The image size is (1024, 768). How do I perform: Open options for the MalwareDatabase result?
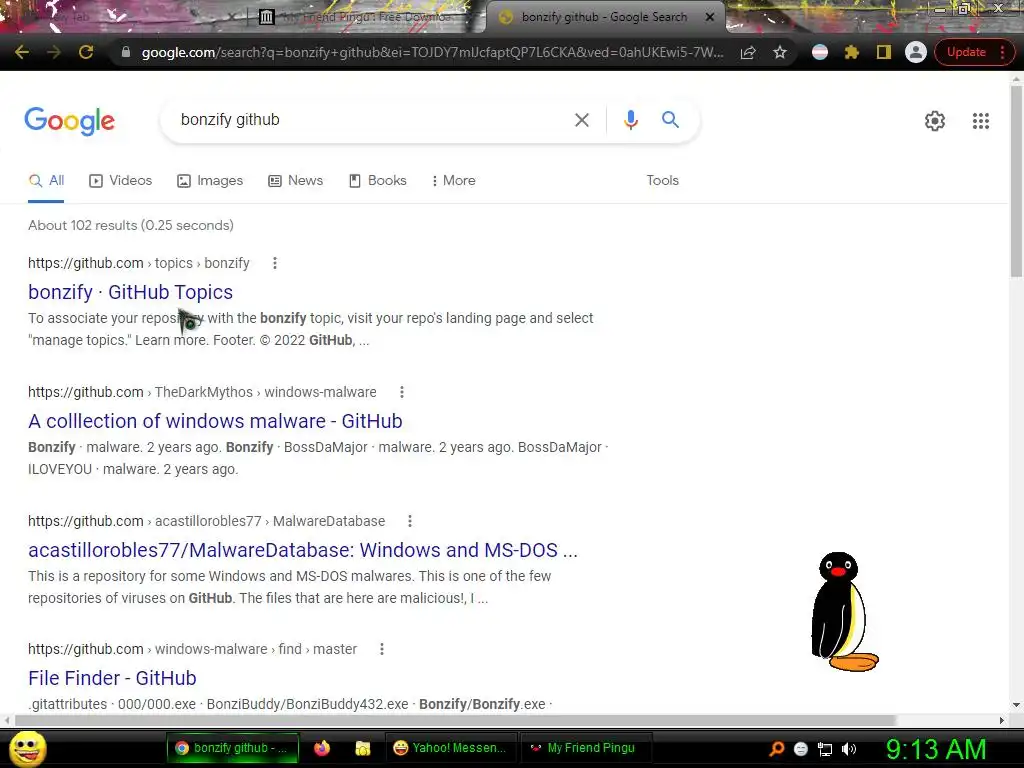[409, 521]
